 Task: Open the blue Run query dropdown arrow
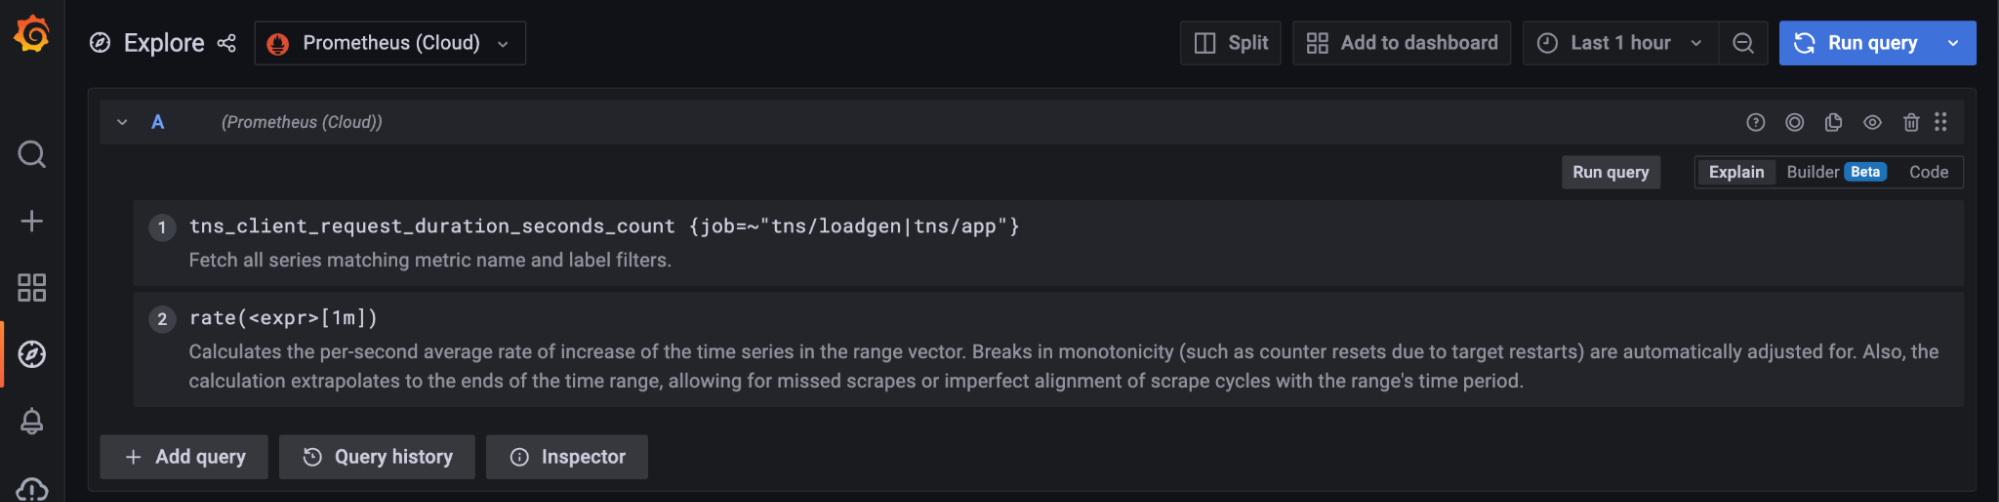pyautogui.click(x=1953, y=43)
